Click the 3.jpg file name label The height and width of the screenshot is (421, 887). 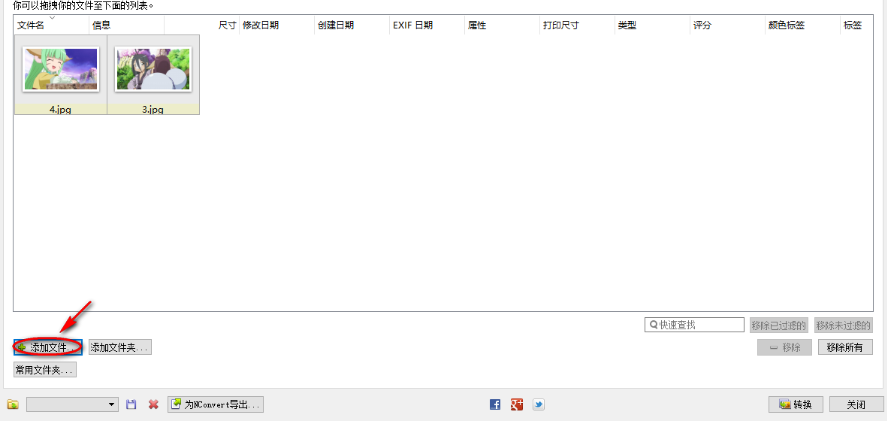point(153,110)
